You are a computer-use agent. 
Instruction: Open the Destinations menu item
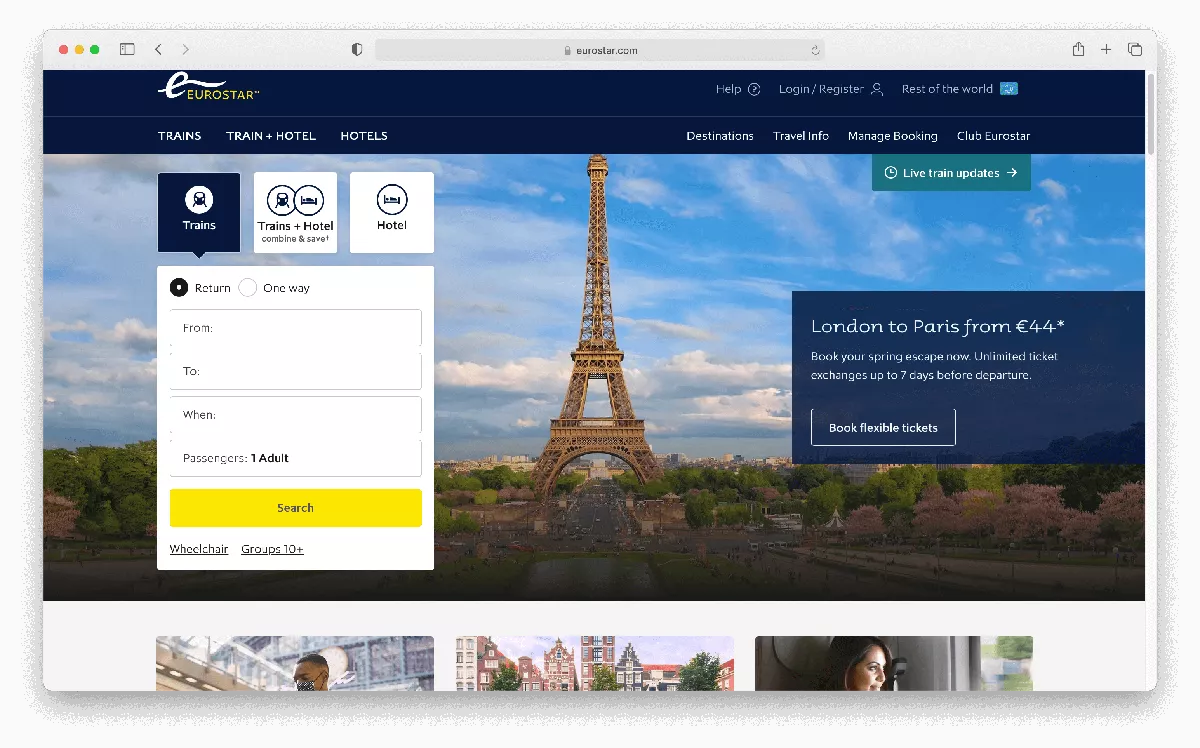(x=720, y=136)
